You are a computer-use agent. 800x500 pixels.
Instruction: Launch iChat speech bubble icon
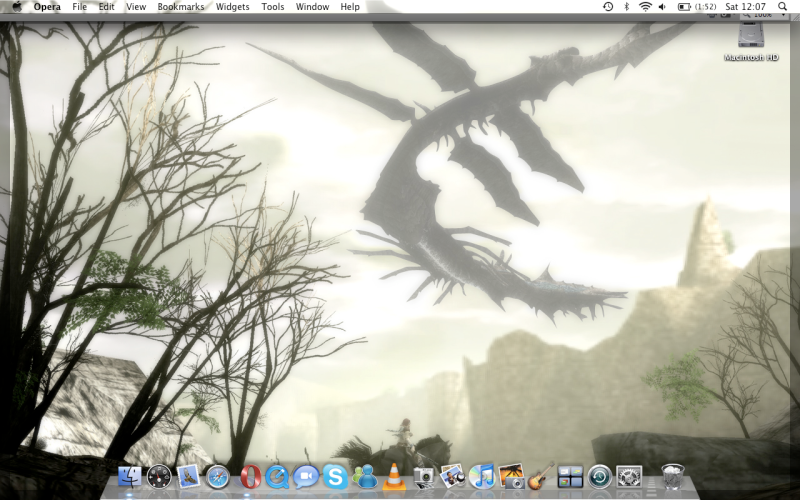[x=306, y=477]
